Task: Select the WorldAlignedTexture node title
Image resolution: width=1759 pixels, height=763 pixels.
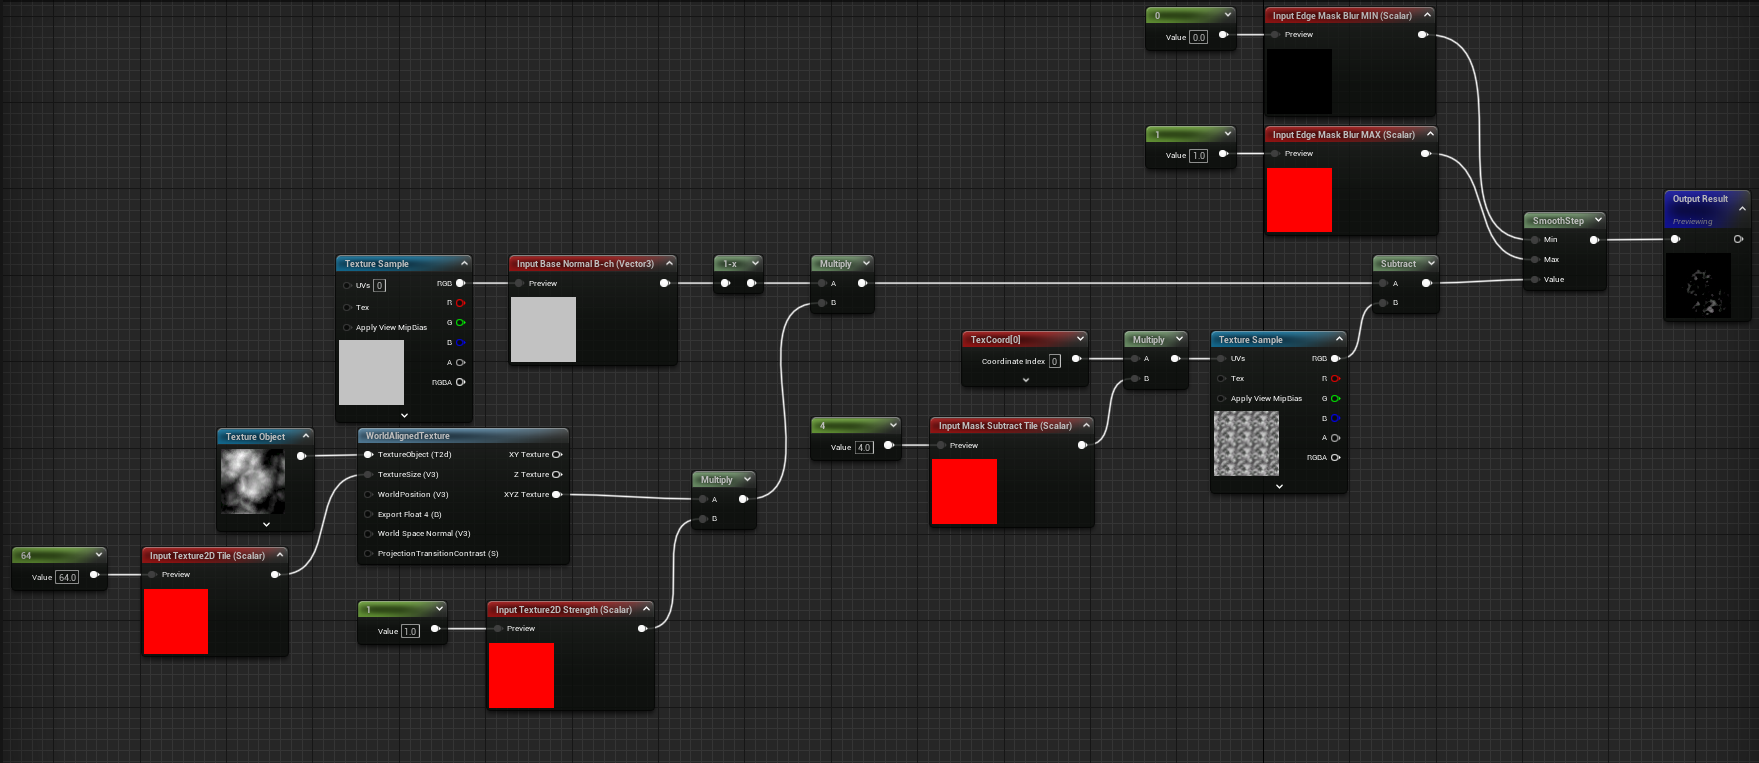Action: tap(407, 436)
